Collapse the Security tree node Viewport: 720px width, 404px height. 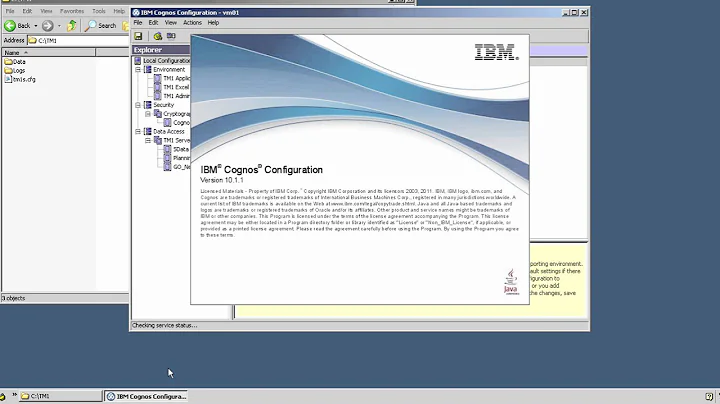tap(138, 105)
